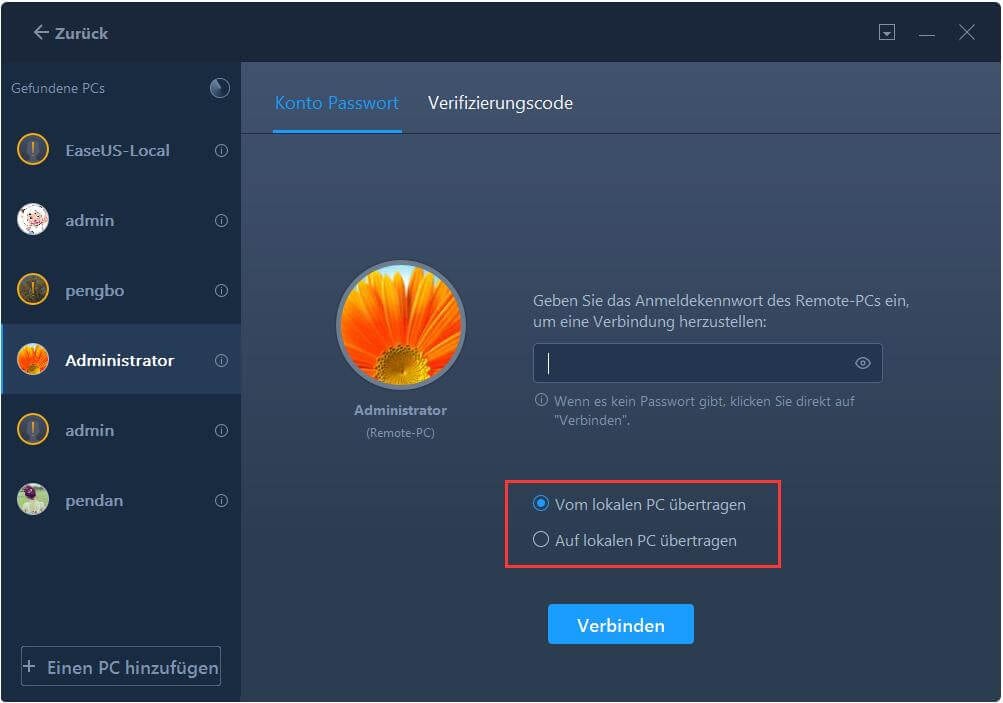
Task: Refresh the found PCs list
Action: (219, 88)
